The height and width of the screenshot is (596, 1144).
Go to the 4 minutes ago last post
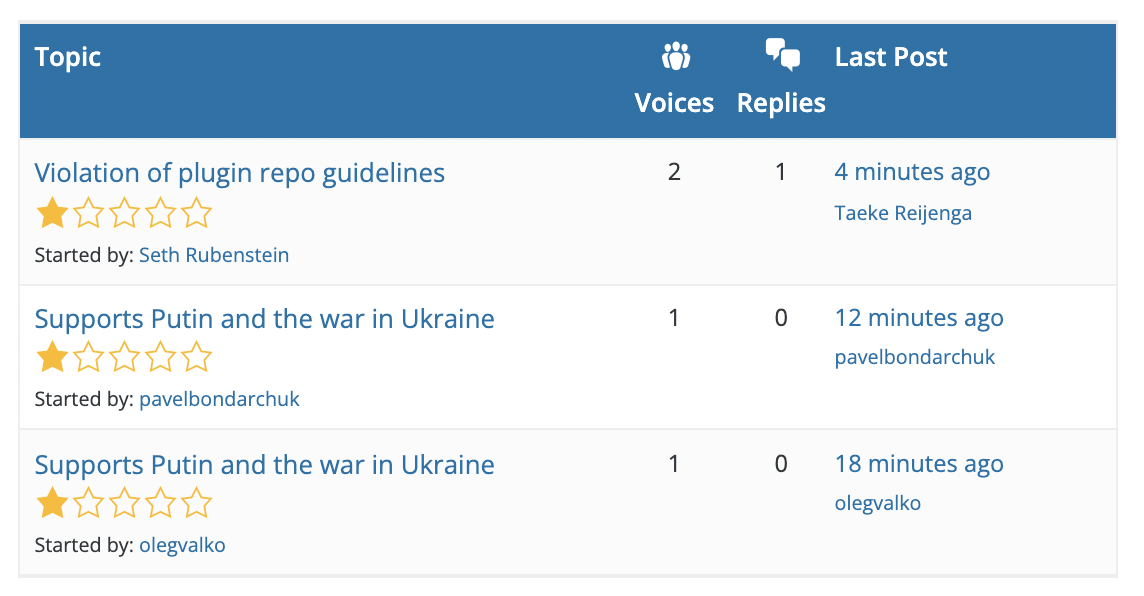click(912, 172)
